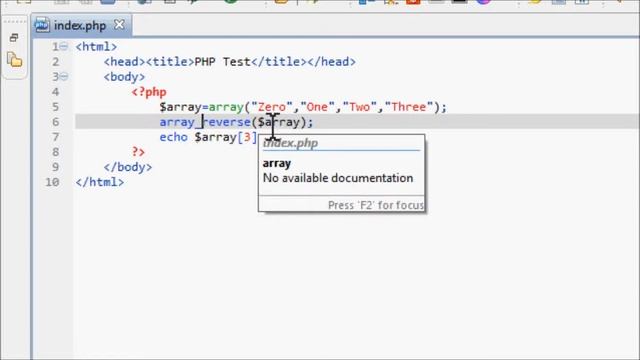
Task: Click line number 7 in the gutter
Action: click(x=56, y=137)
